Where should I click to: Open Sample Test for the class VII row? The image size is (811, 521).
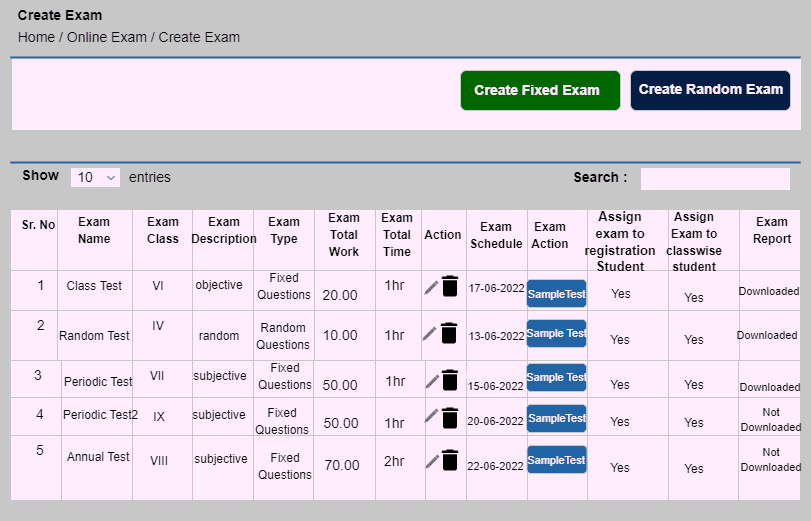coord(557,377)
